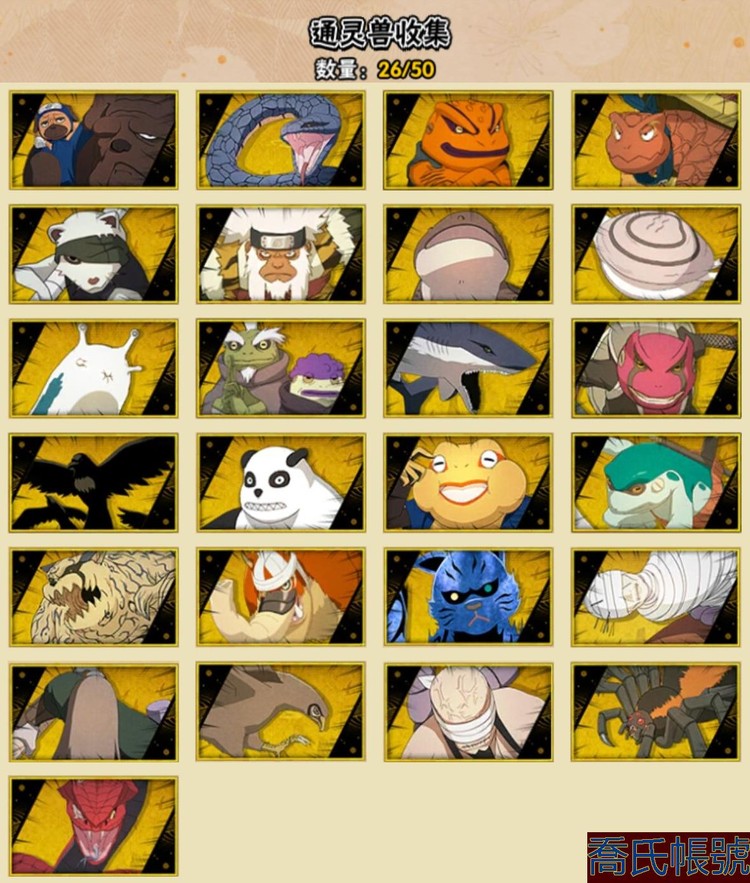Screen dimensions: 750x883
Task: Click the white slug summon card
Action: click(93, 369)
